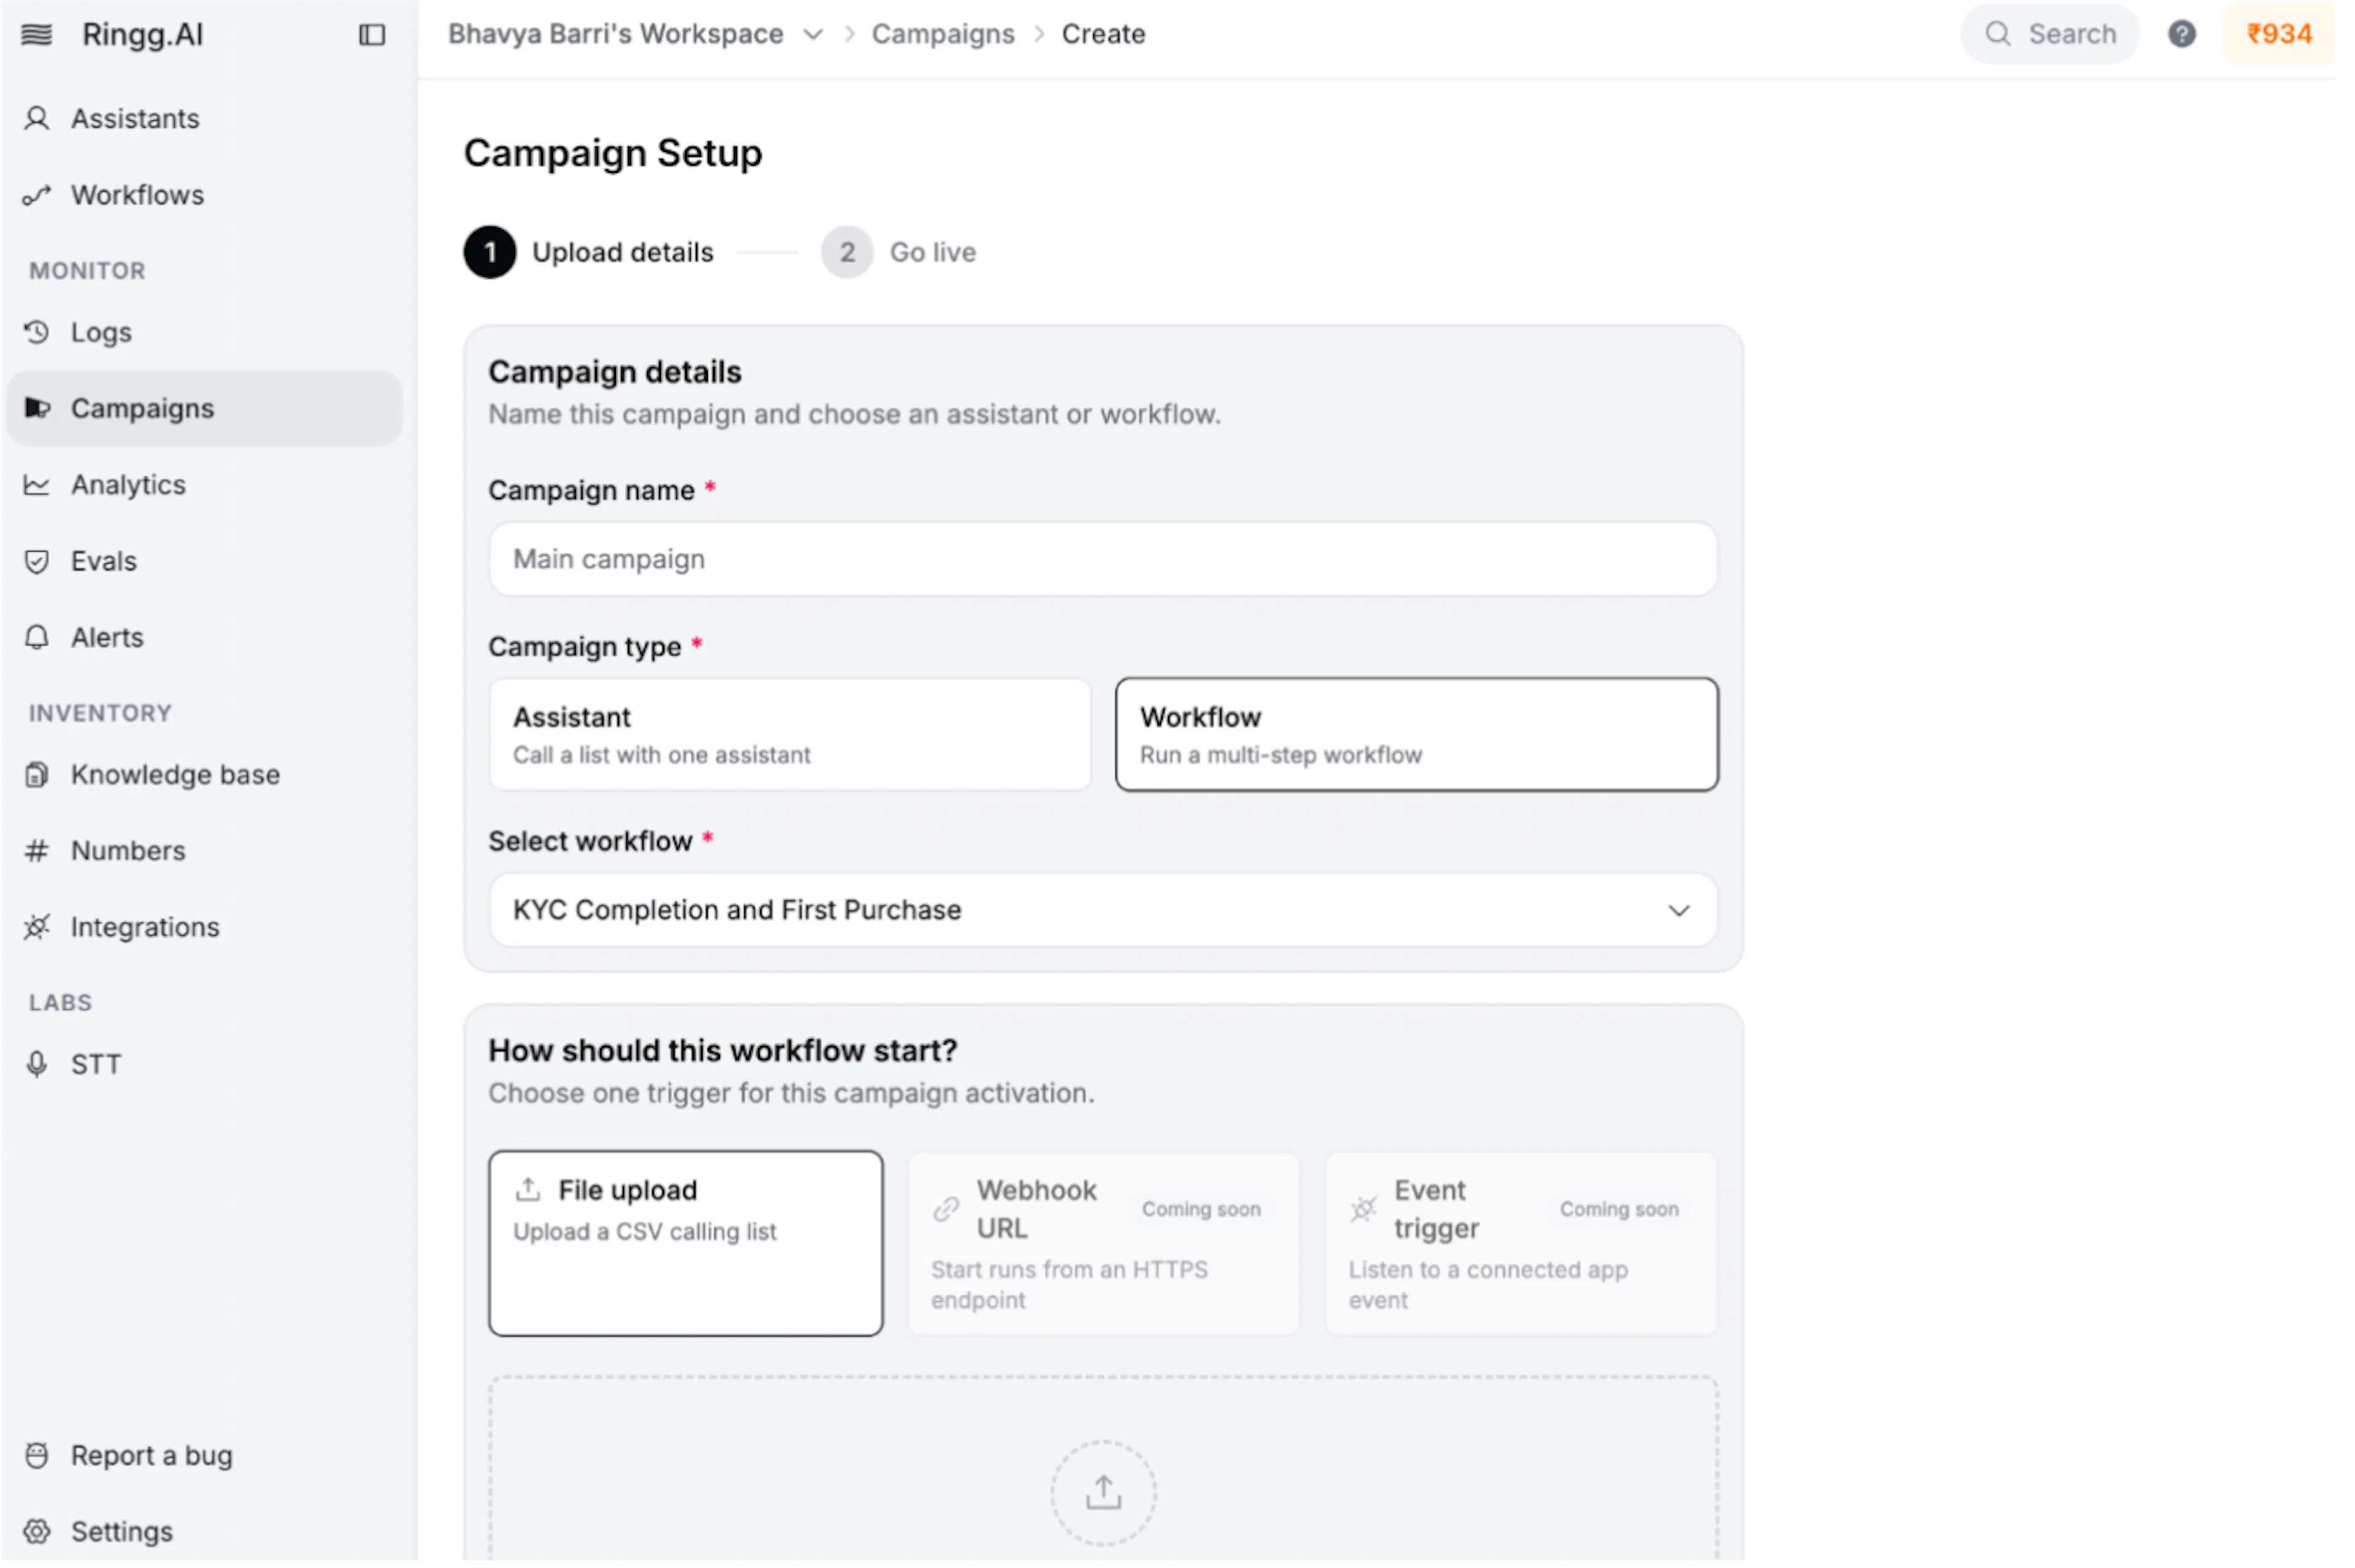Click the Knowledge base icon
2355x1568 pixels.
37,775
